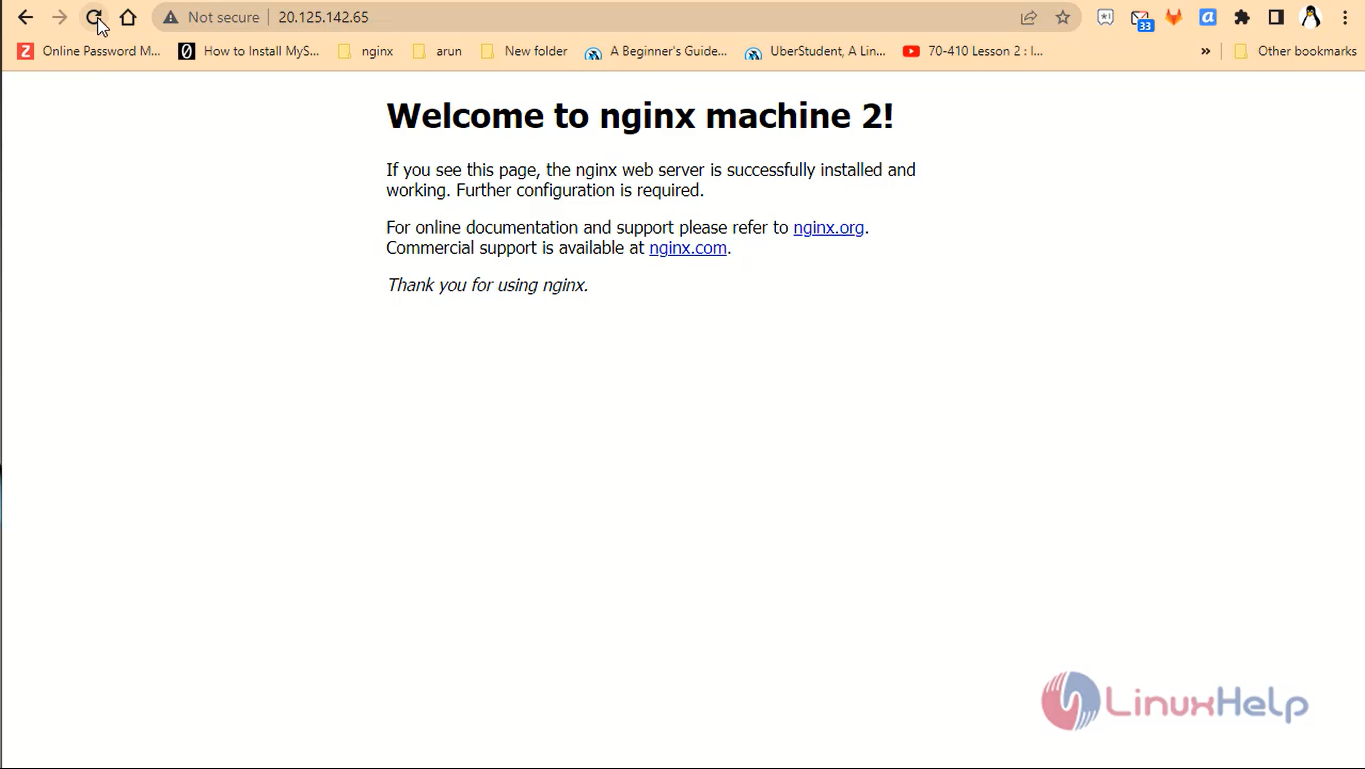
Task: Open the blue 'a' extension
Action: point(1208,17)
